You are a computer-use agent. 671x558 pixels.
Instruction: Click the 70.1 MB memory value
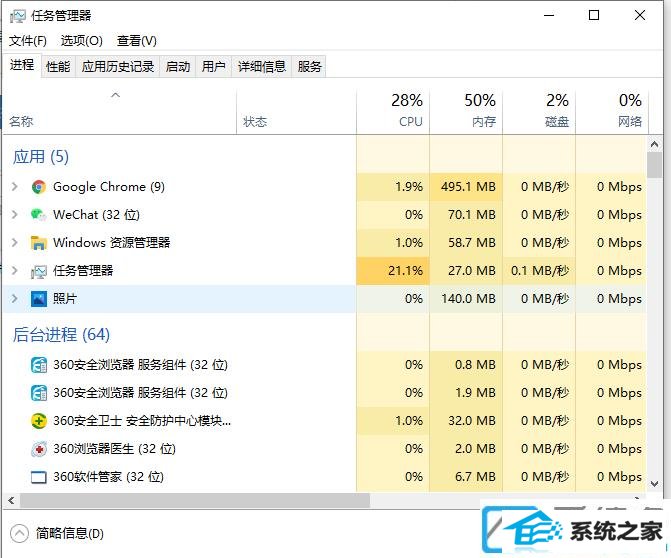click(472, 214)
